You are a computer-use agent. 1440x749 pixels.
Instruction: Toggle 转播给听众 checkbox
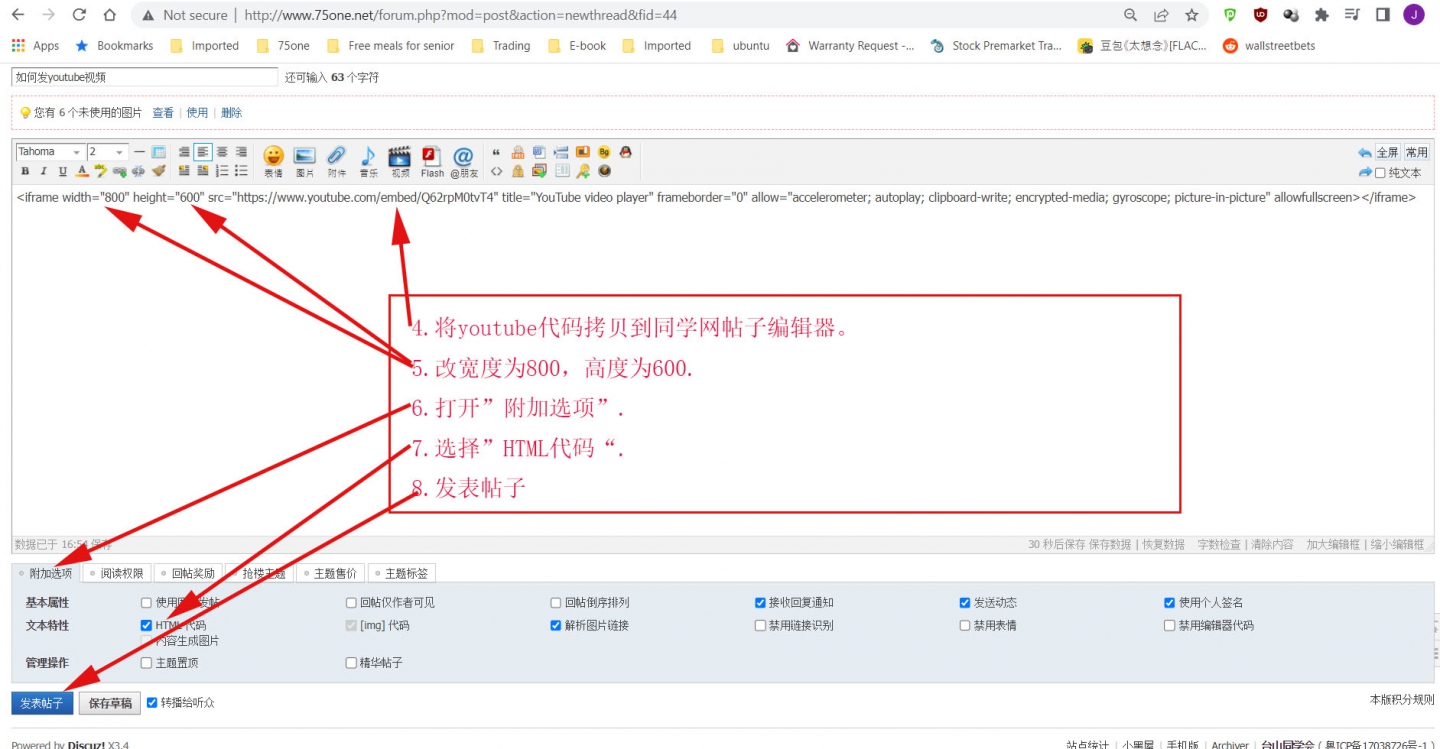(x=152, y=702)
